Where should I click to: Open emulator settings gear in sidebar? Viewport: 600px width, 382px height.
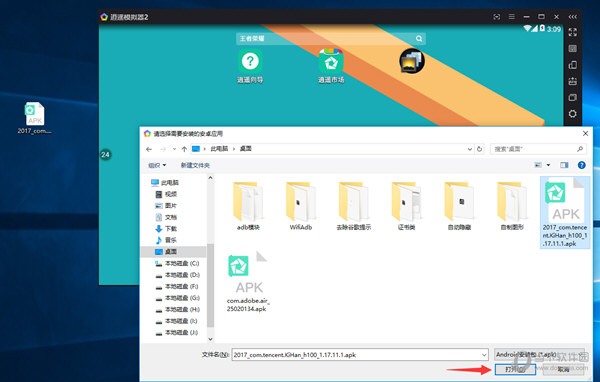(x=572, y=114)
